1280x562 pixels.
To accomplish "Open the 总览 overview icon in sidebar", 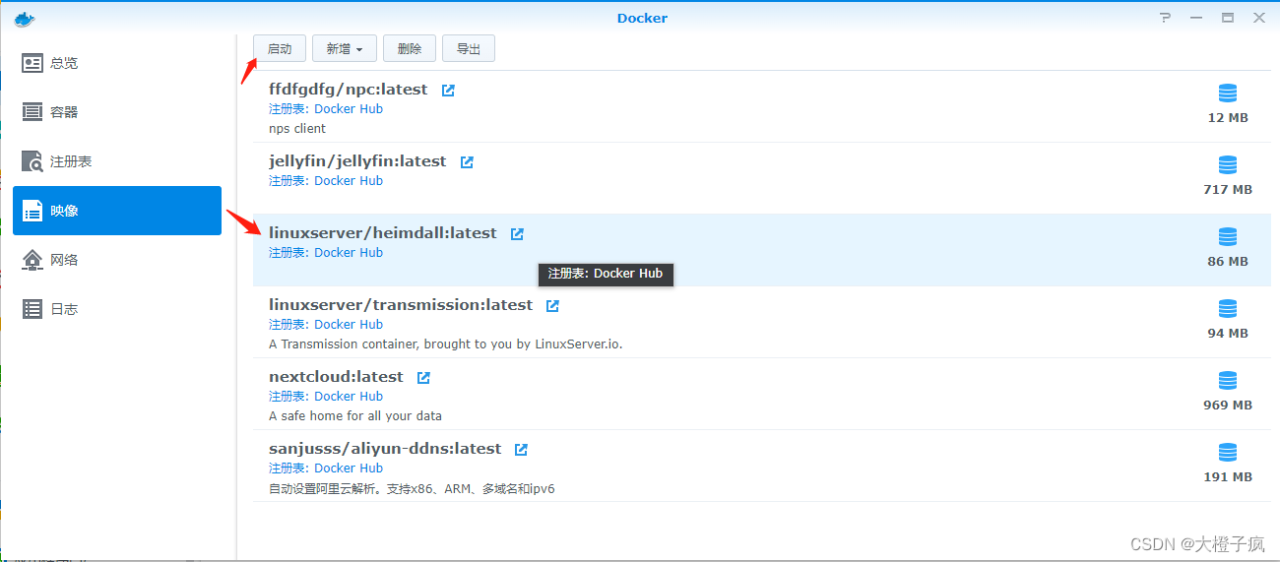I will 33,63.
